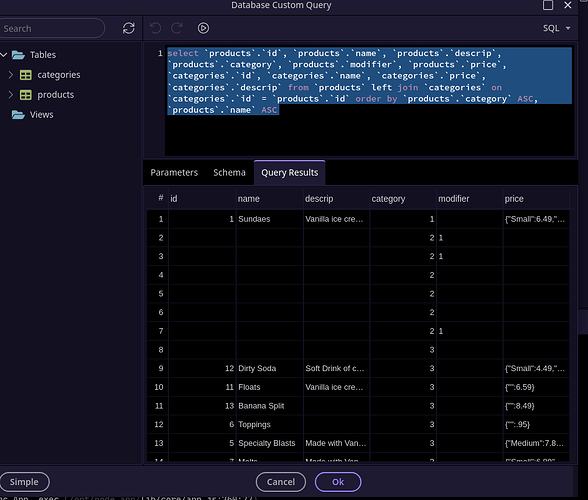
Task: Select the modifier column header
Action: pos(470,199)
